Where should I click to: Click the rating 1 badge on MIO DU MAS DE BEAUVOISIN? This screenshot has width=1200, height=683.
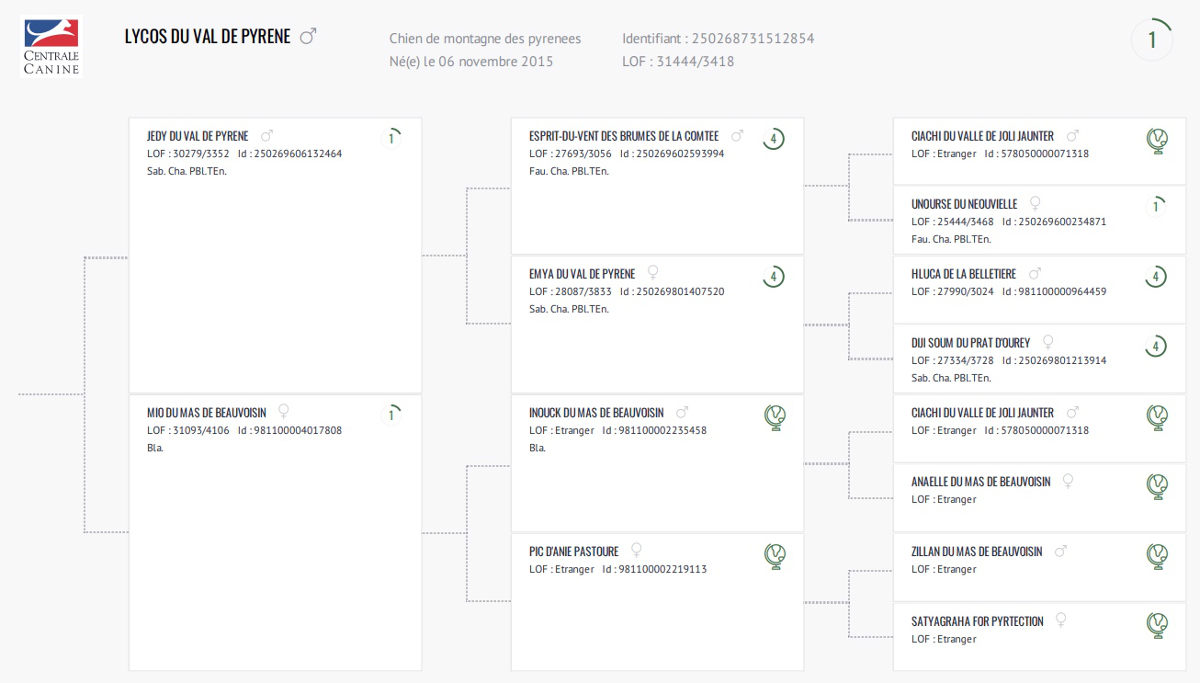click(392, 414)
